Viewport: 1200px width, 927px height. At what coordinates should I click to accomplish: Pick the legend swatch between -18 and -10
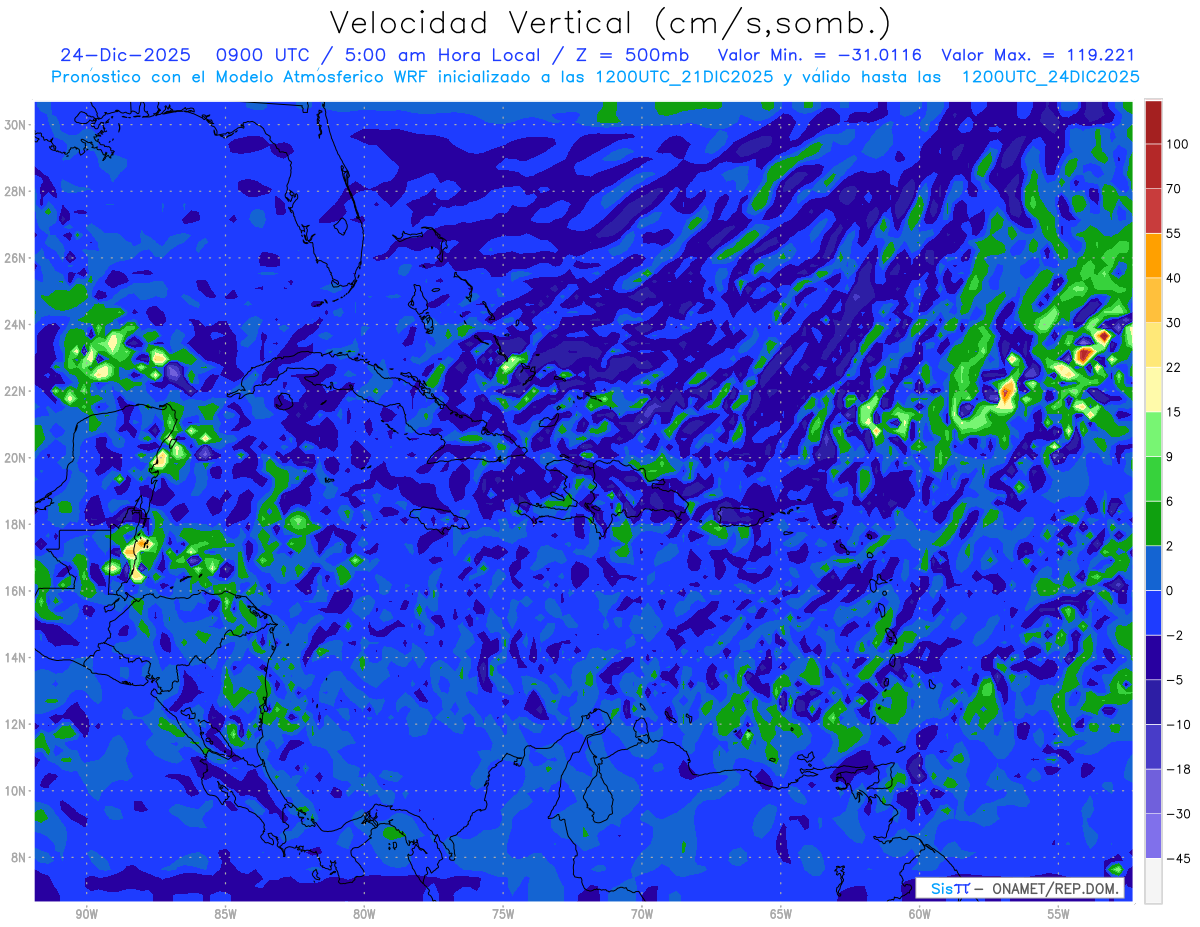tap(1153, 746)
